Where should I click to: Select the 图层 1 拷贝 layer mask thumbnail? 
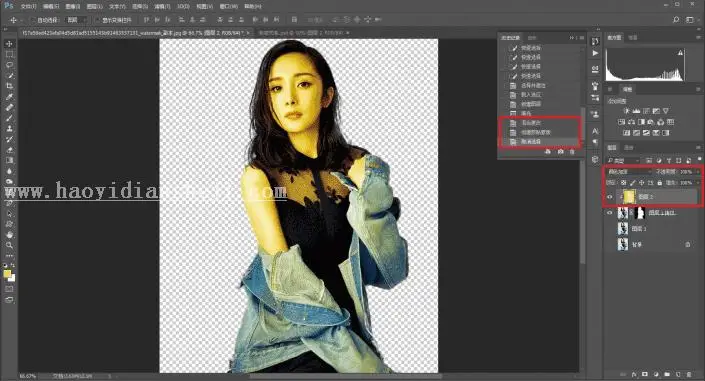639,213
